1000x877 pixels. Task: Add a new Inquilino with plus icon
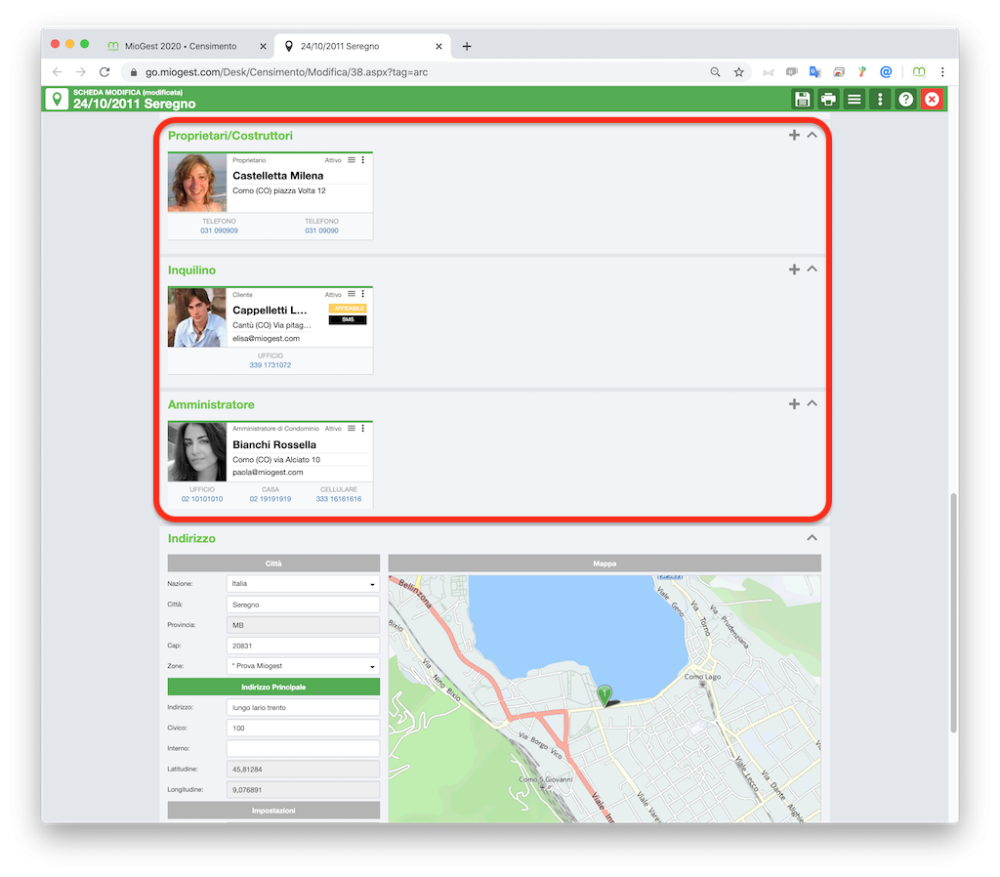pos(794,269)
